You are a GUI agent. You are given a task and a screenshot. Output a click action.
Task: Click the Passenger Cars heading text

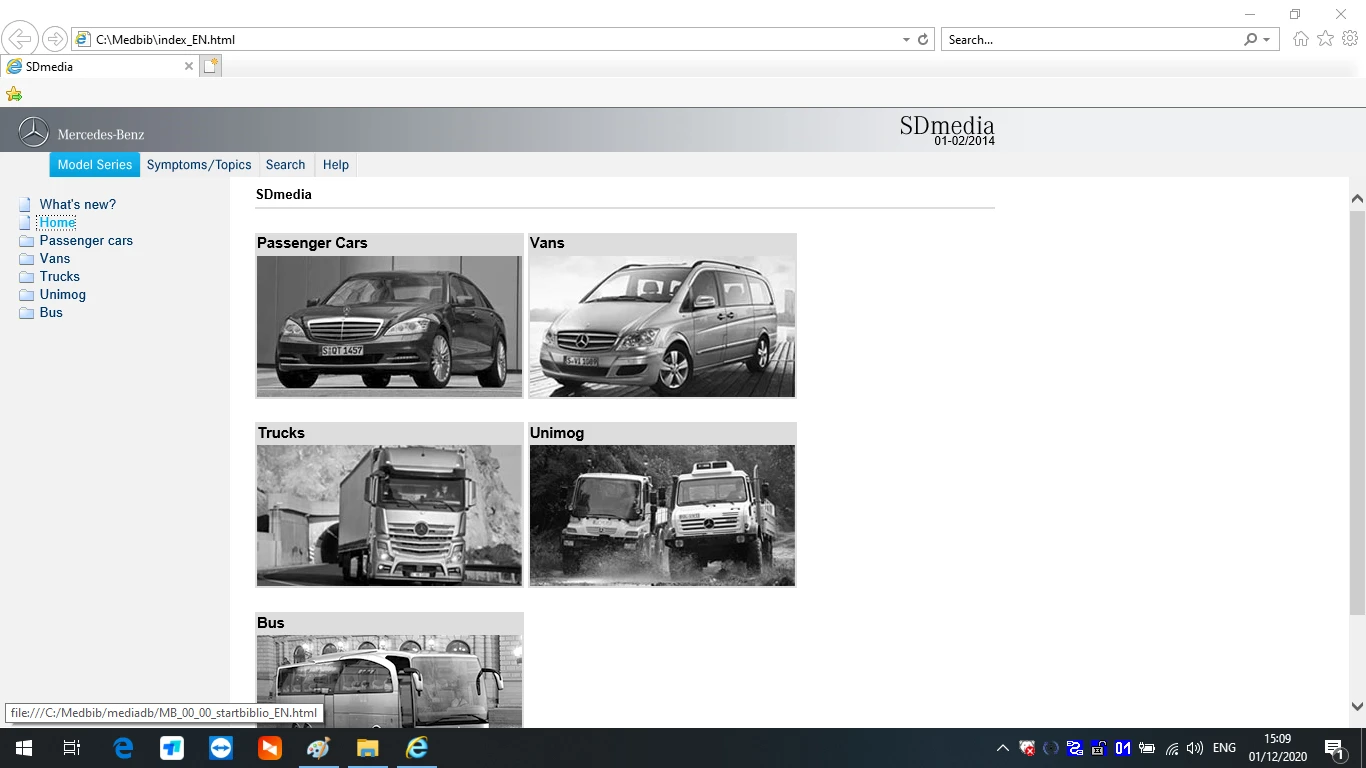click(312, 243)
